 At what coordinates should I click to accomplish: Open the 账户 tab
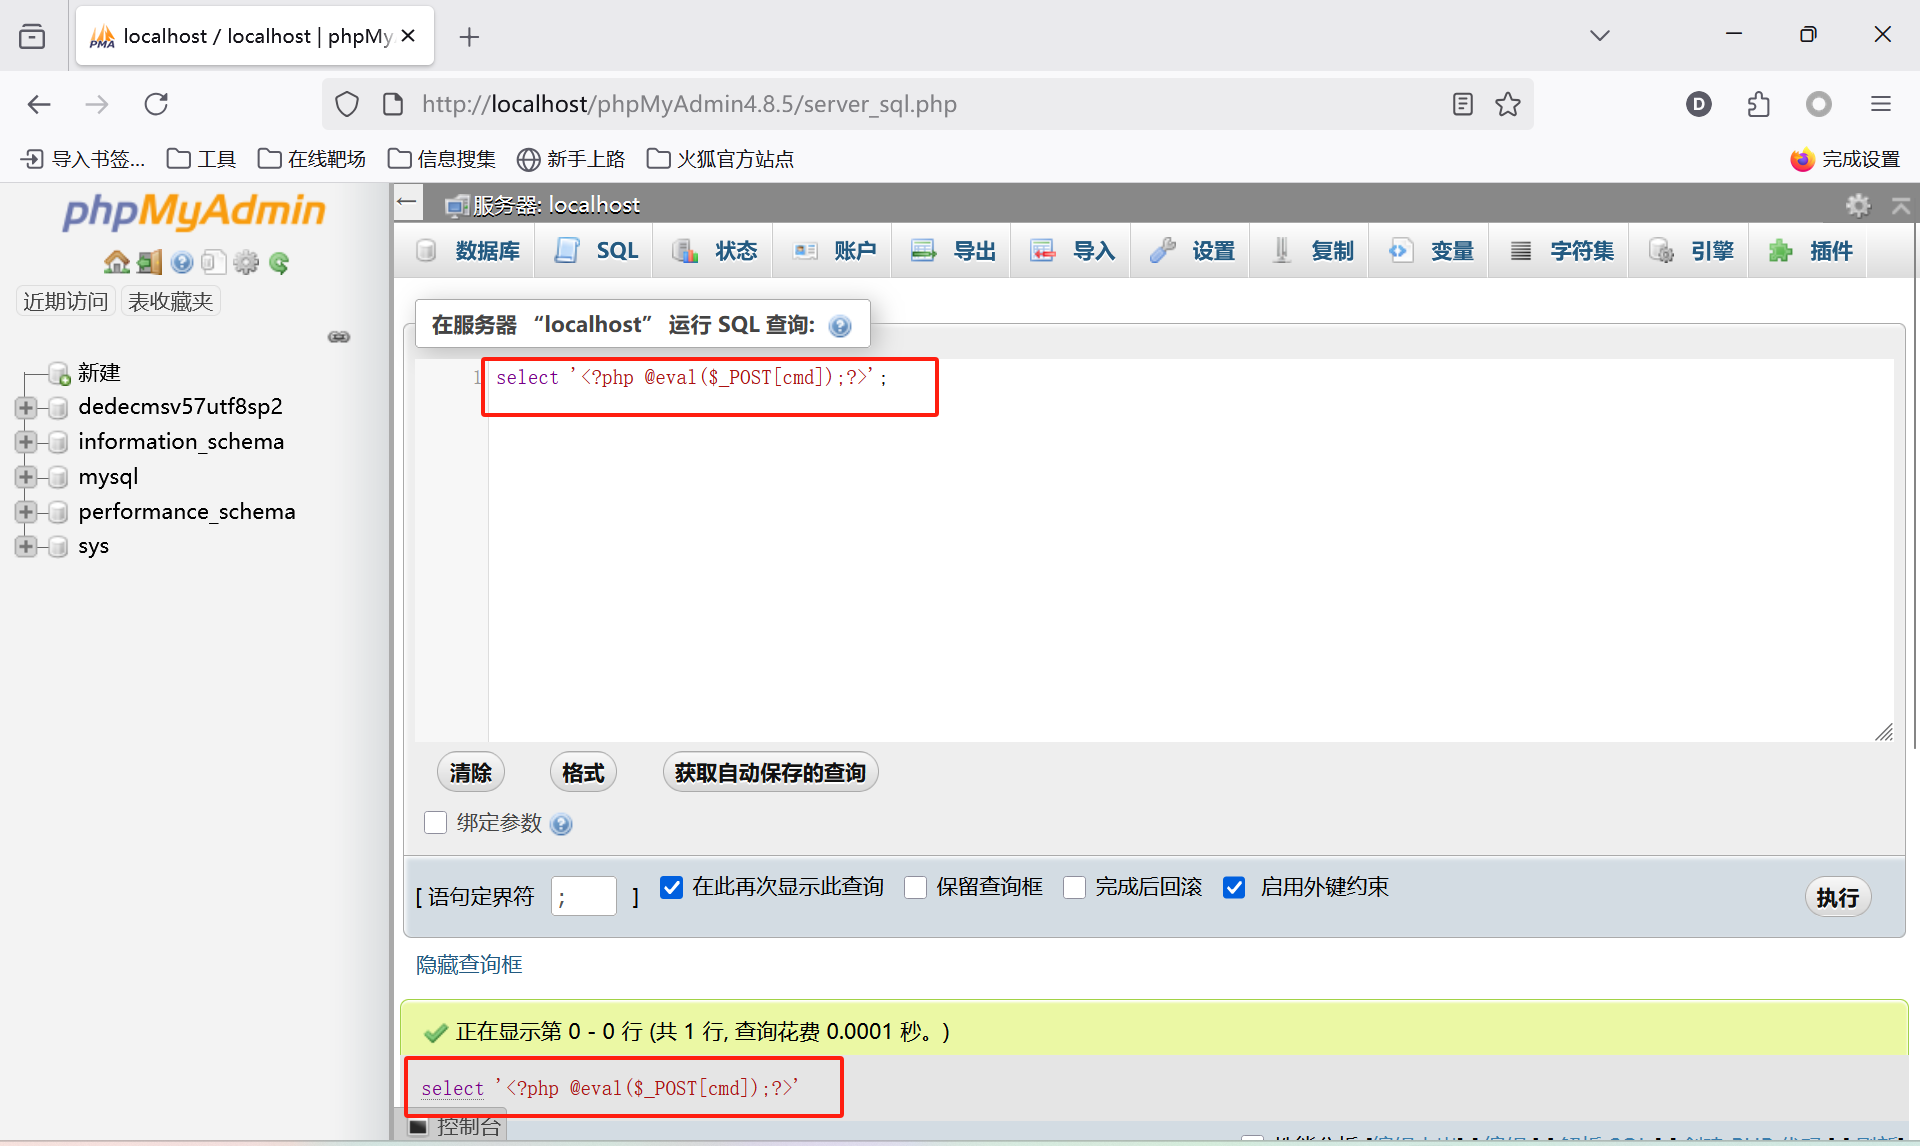[x=834, y=251]
